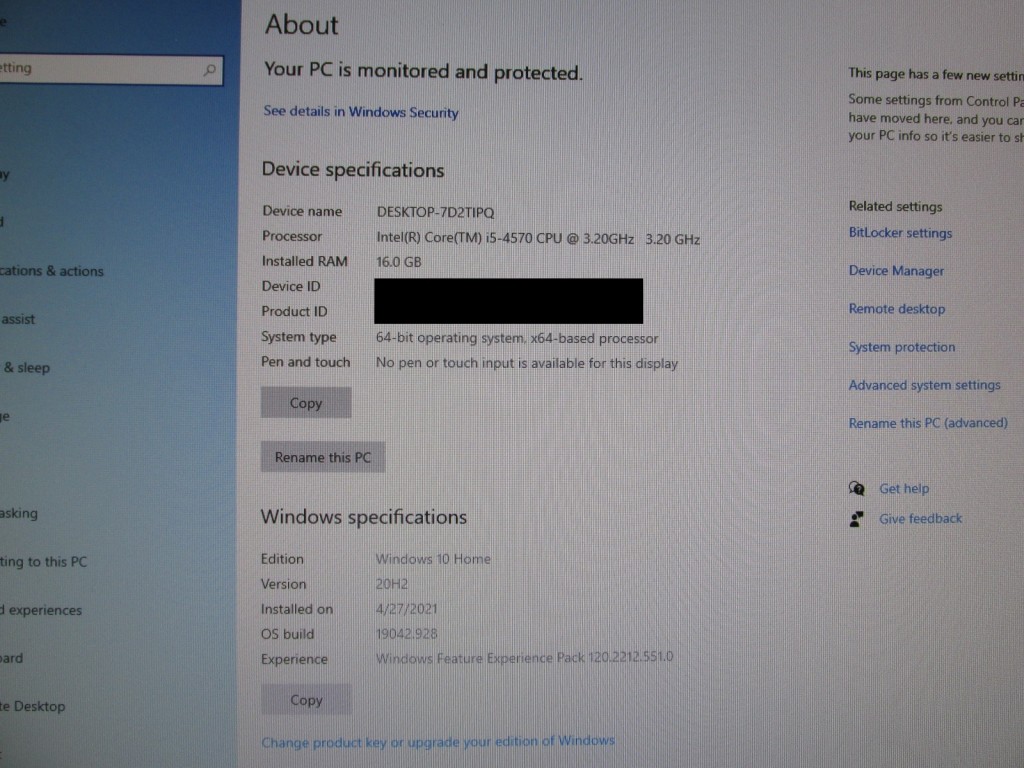Screen dimensions: 1024x768
Task: Select Projecting to this PC in sidebar
Action: pyautogui.click(x=43, y=562)
